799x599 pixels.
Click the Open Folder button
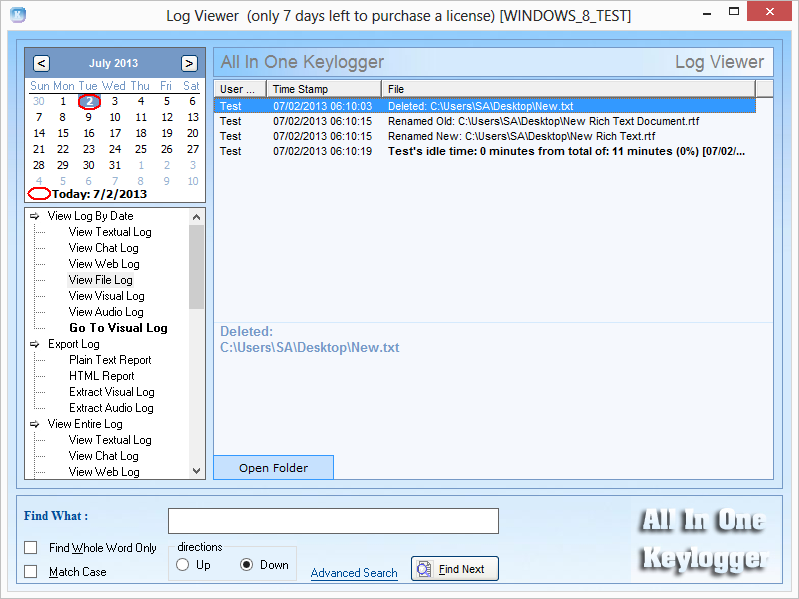(x=273, y=468)
